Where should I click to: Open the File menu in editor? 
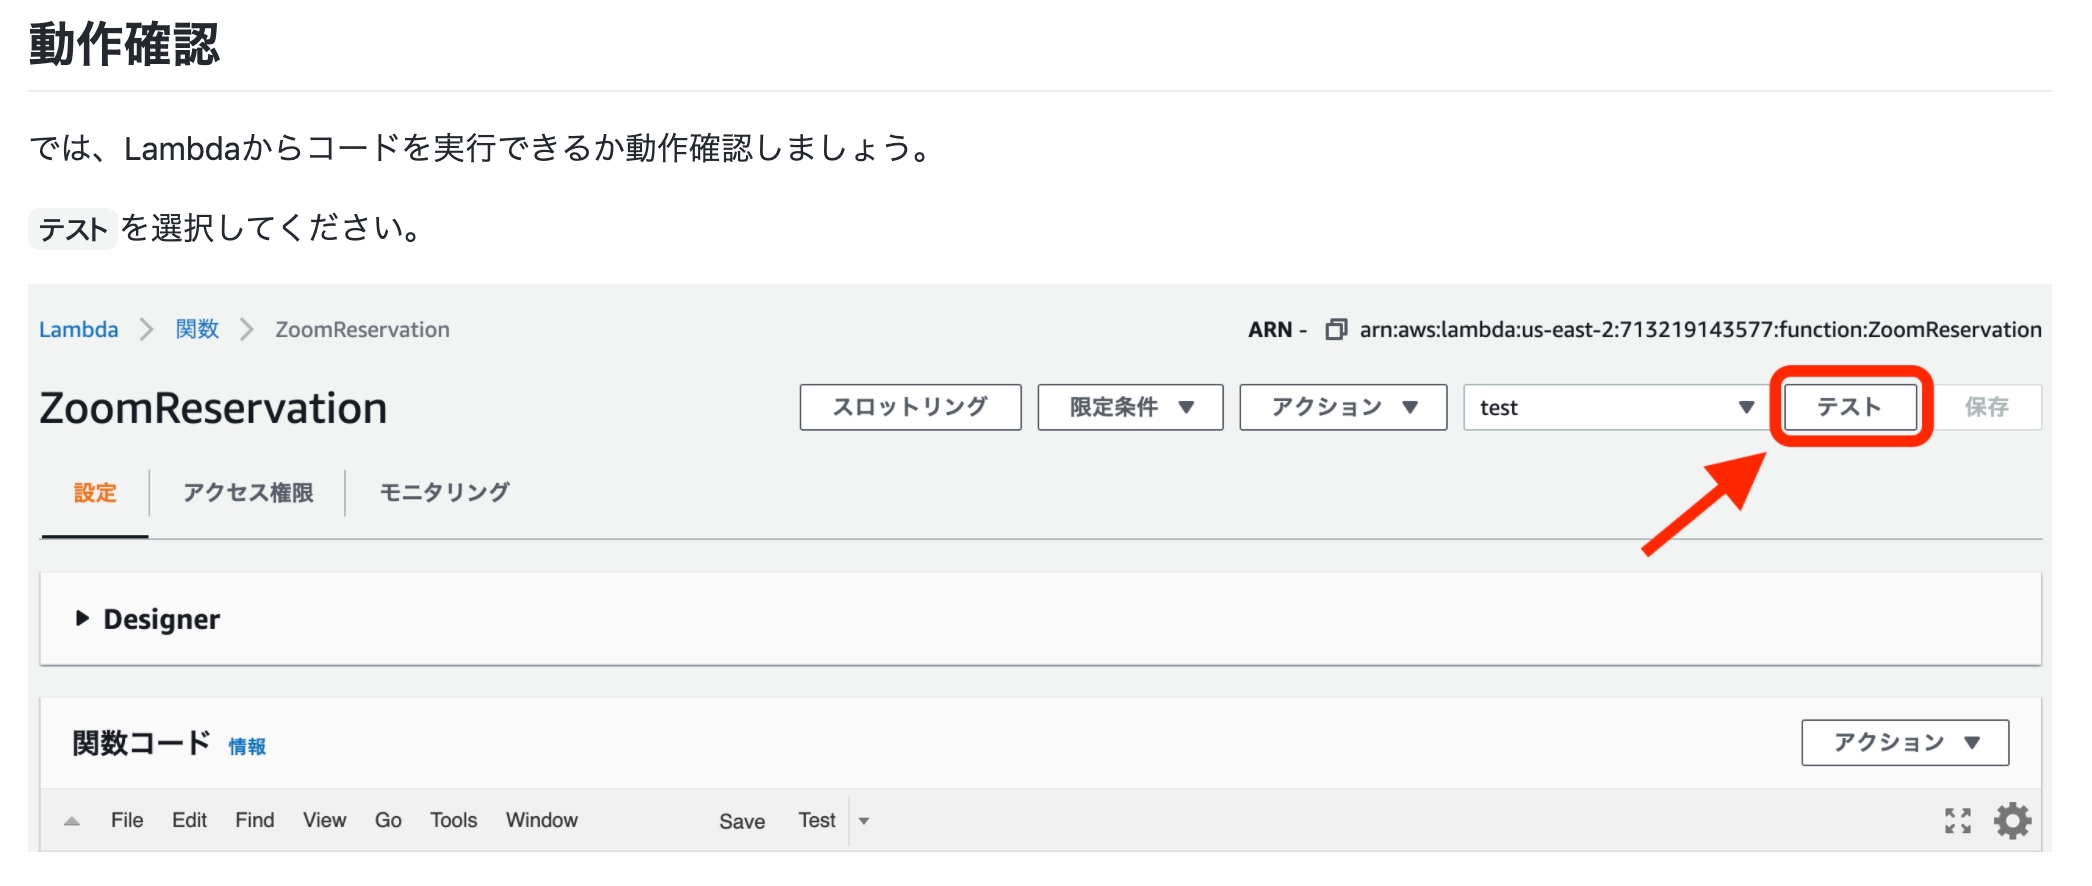coord(127,821)
